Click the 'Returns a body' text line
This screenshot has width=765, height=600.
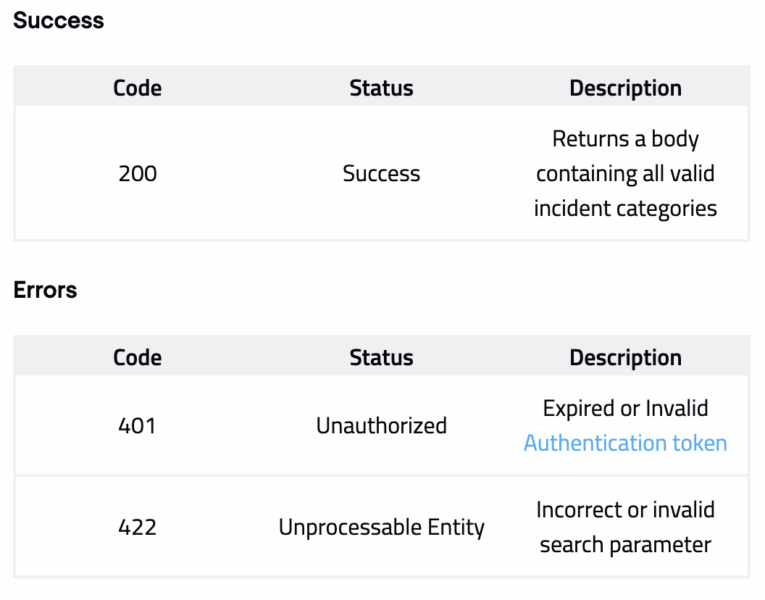pyautogui.click(x=625, y=139)
